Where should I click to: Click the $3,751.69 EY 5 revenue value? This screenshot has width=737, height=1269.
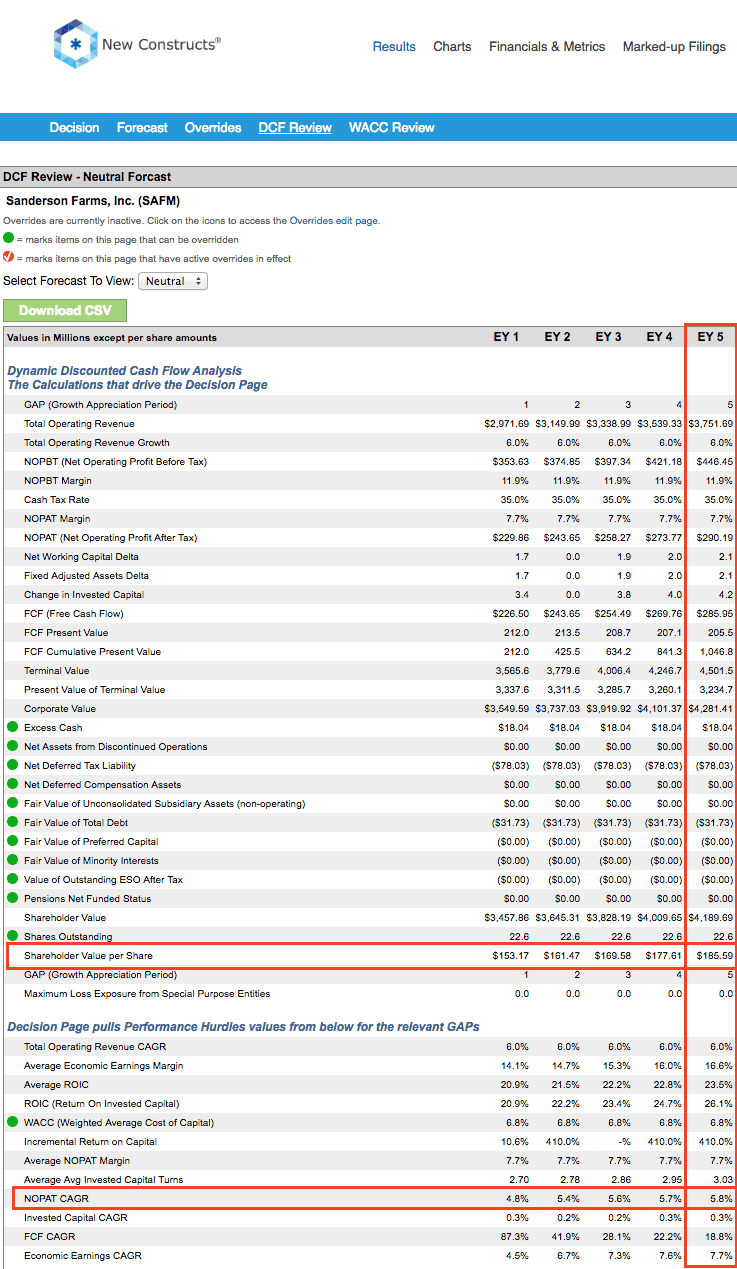[x=709, y=424]
